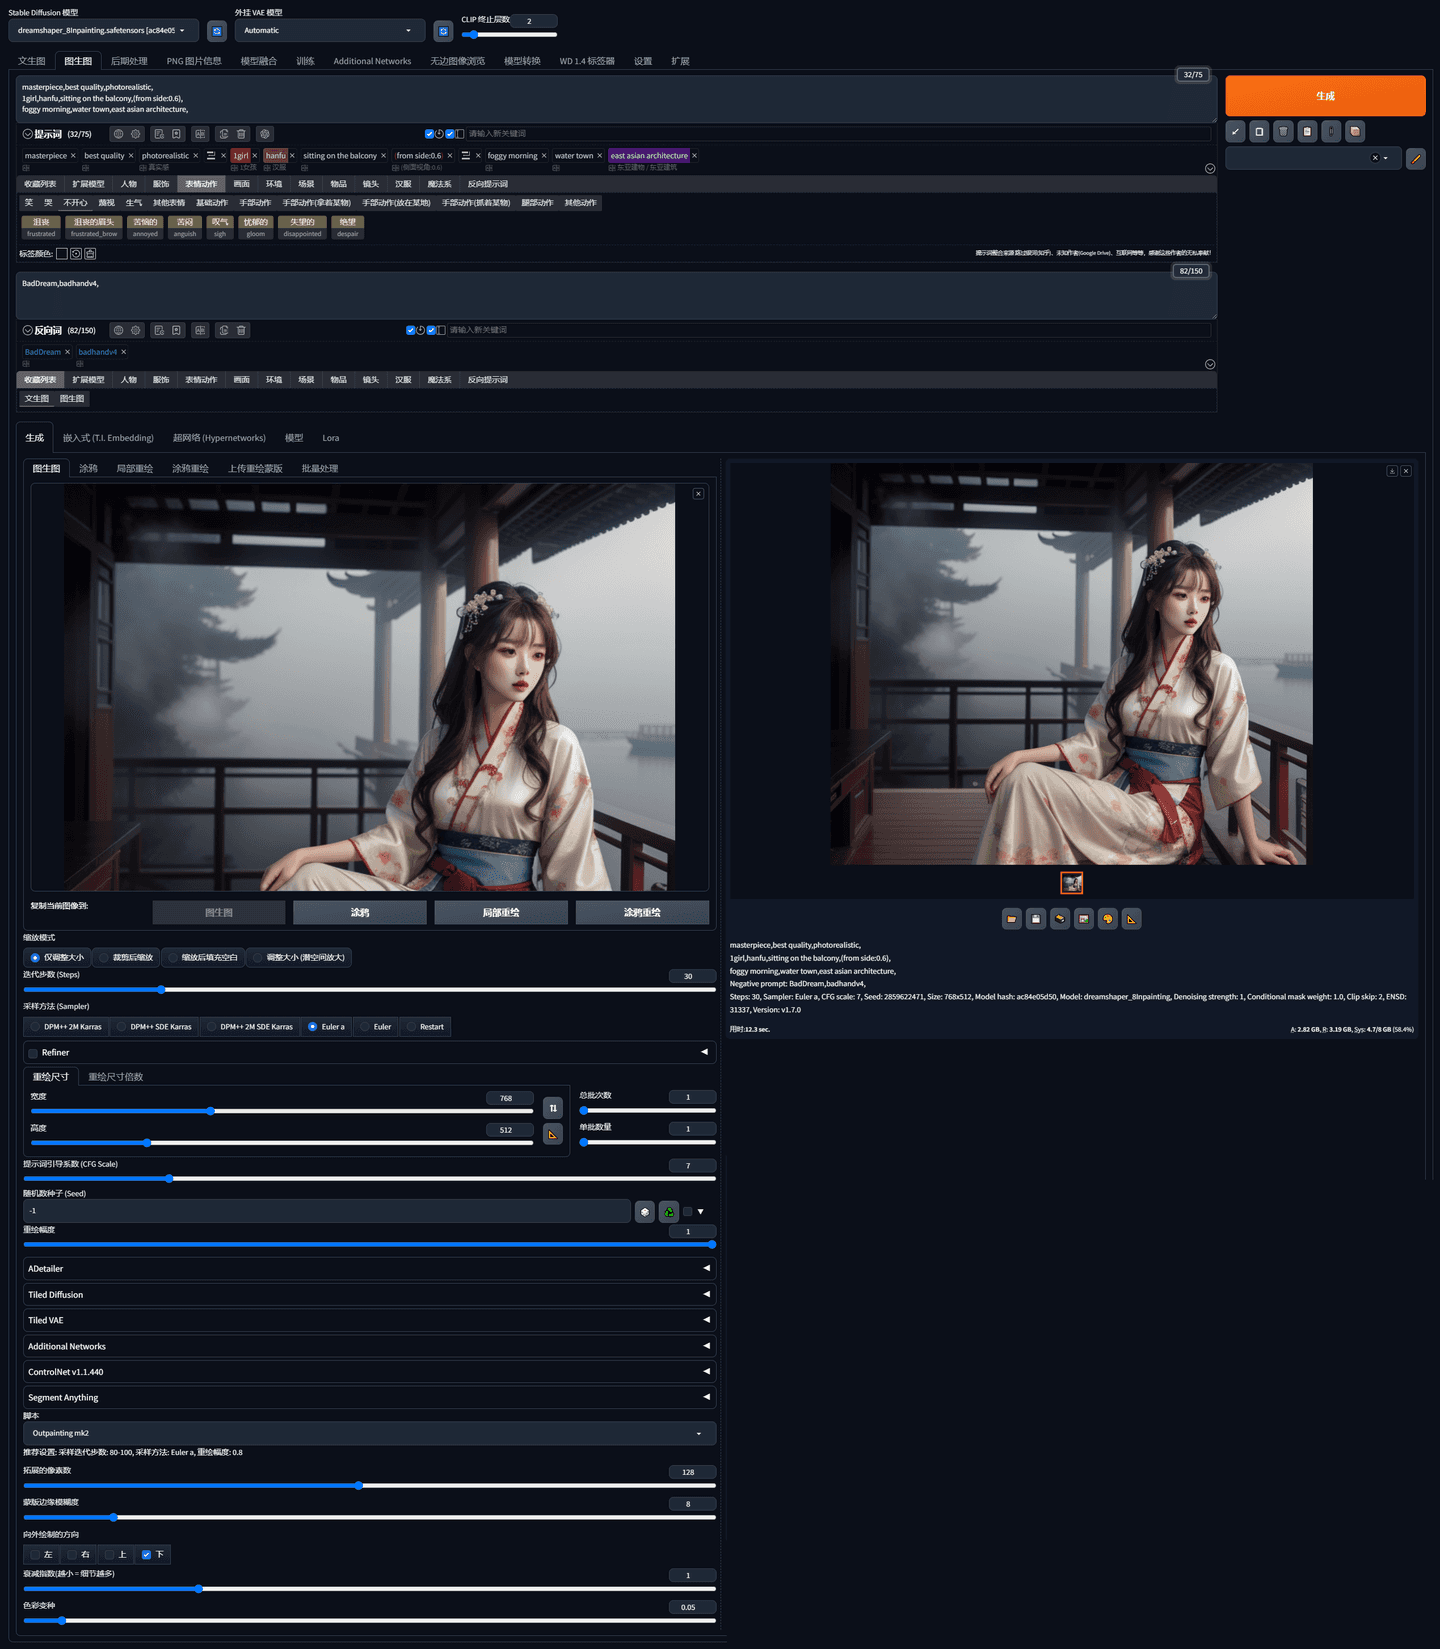Viewport: 1440px width, 1649px height.
Task: Open the external VAE model dropdown
Action: 328,31
